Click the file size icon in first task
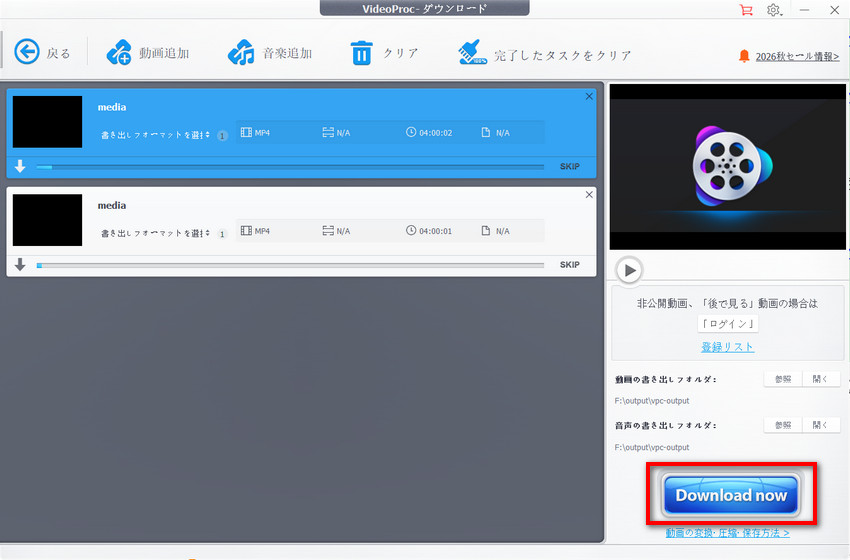This screenshot has height=560, width=850. tap(486, 132)
